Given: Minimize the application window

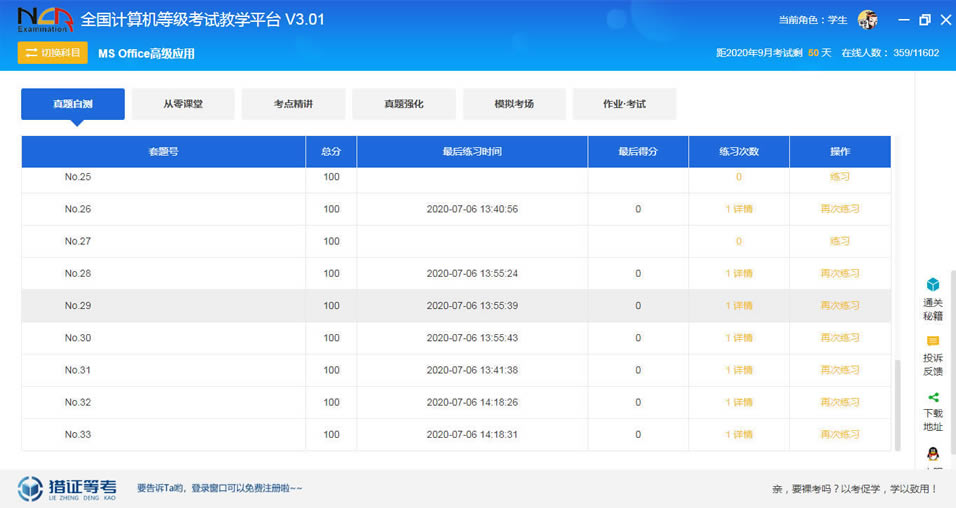Looking at the screenshot, I should click(x=902, y=20).
